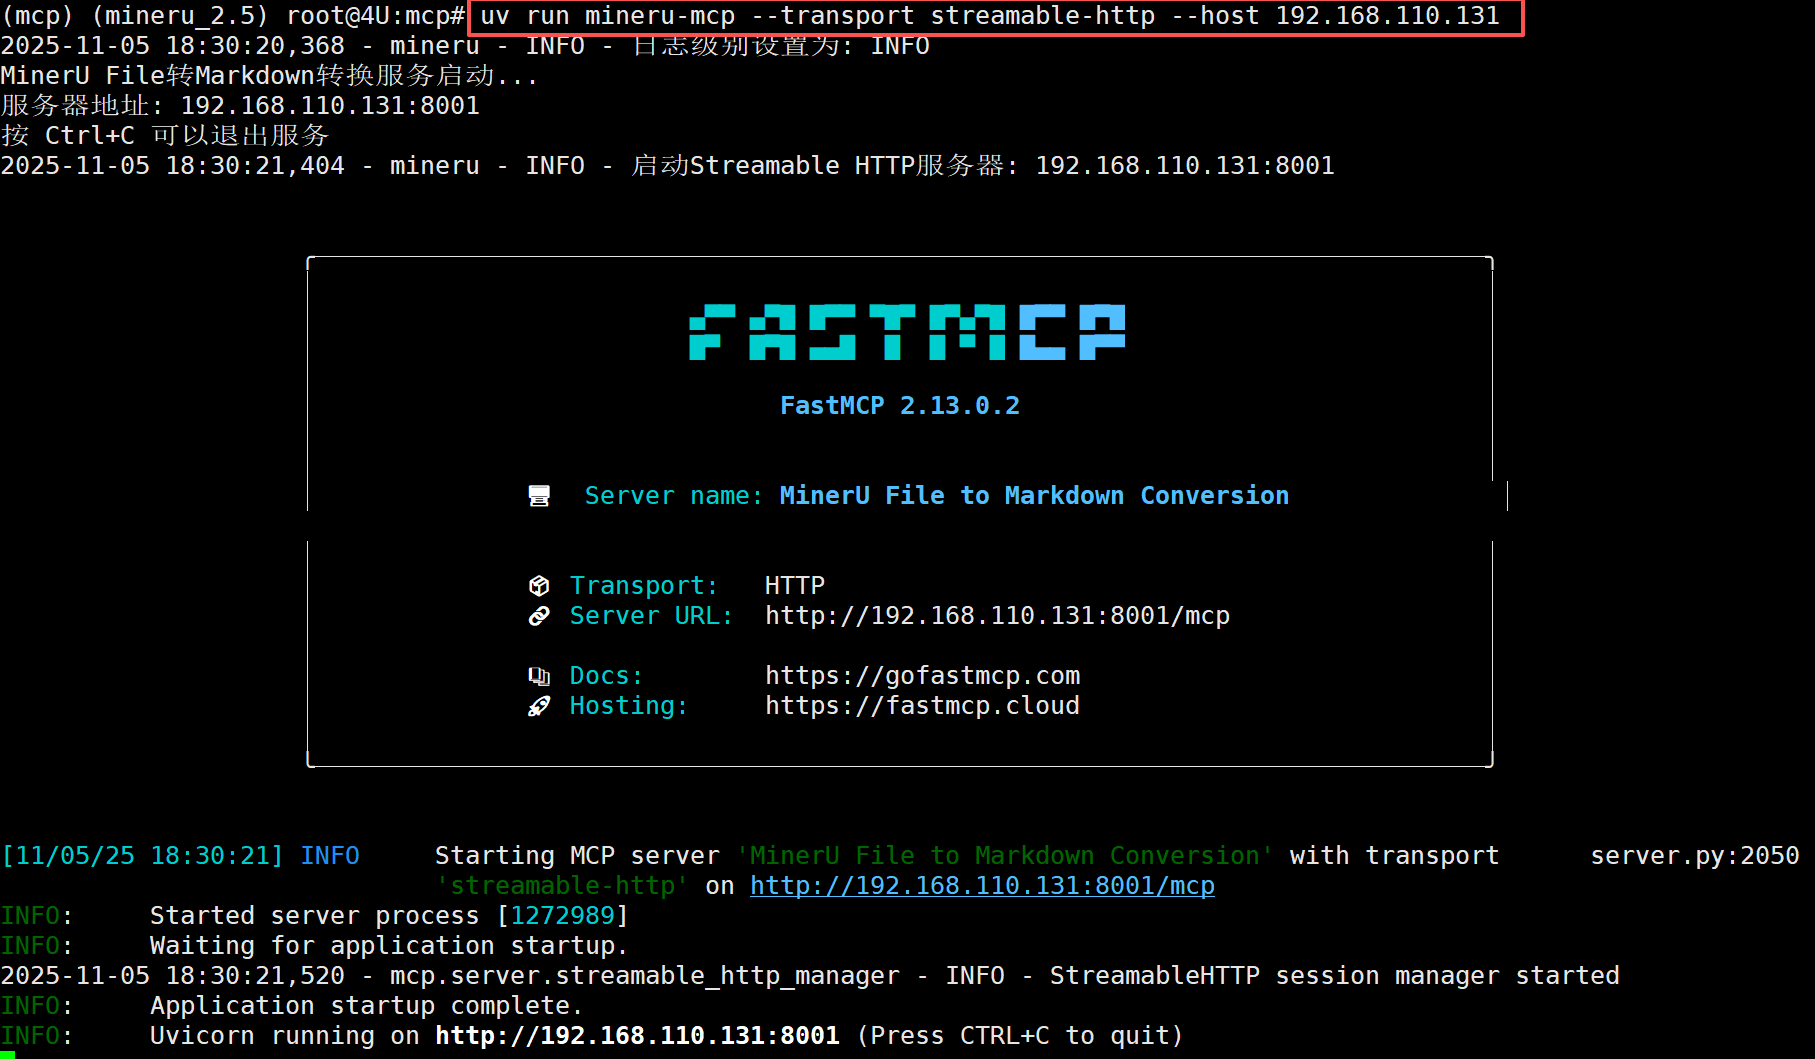Image resolution: width=1815 pixels, height=1059 pixels.
Task: Click the green quoted 'streamable-http' text
Action: 562,886
